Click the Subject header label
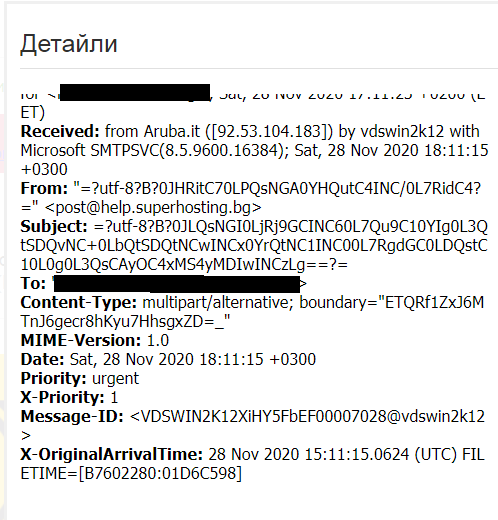 [x=54, y=227]
